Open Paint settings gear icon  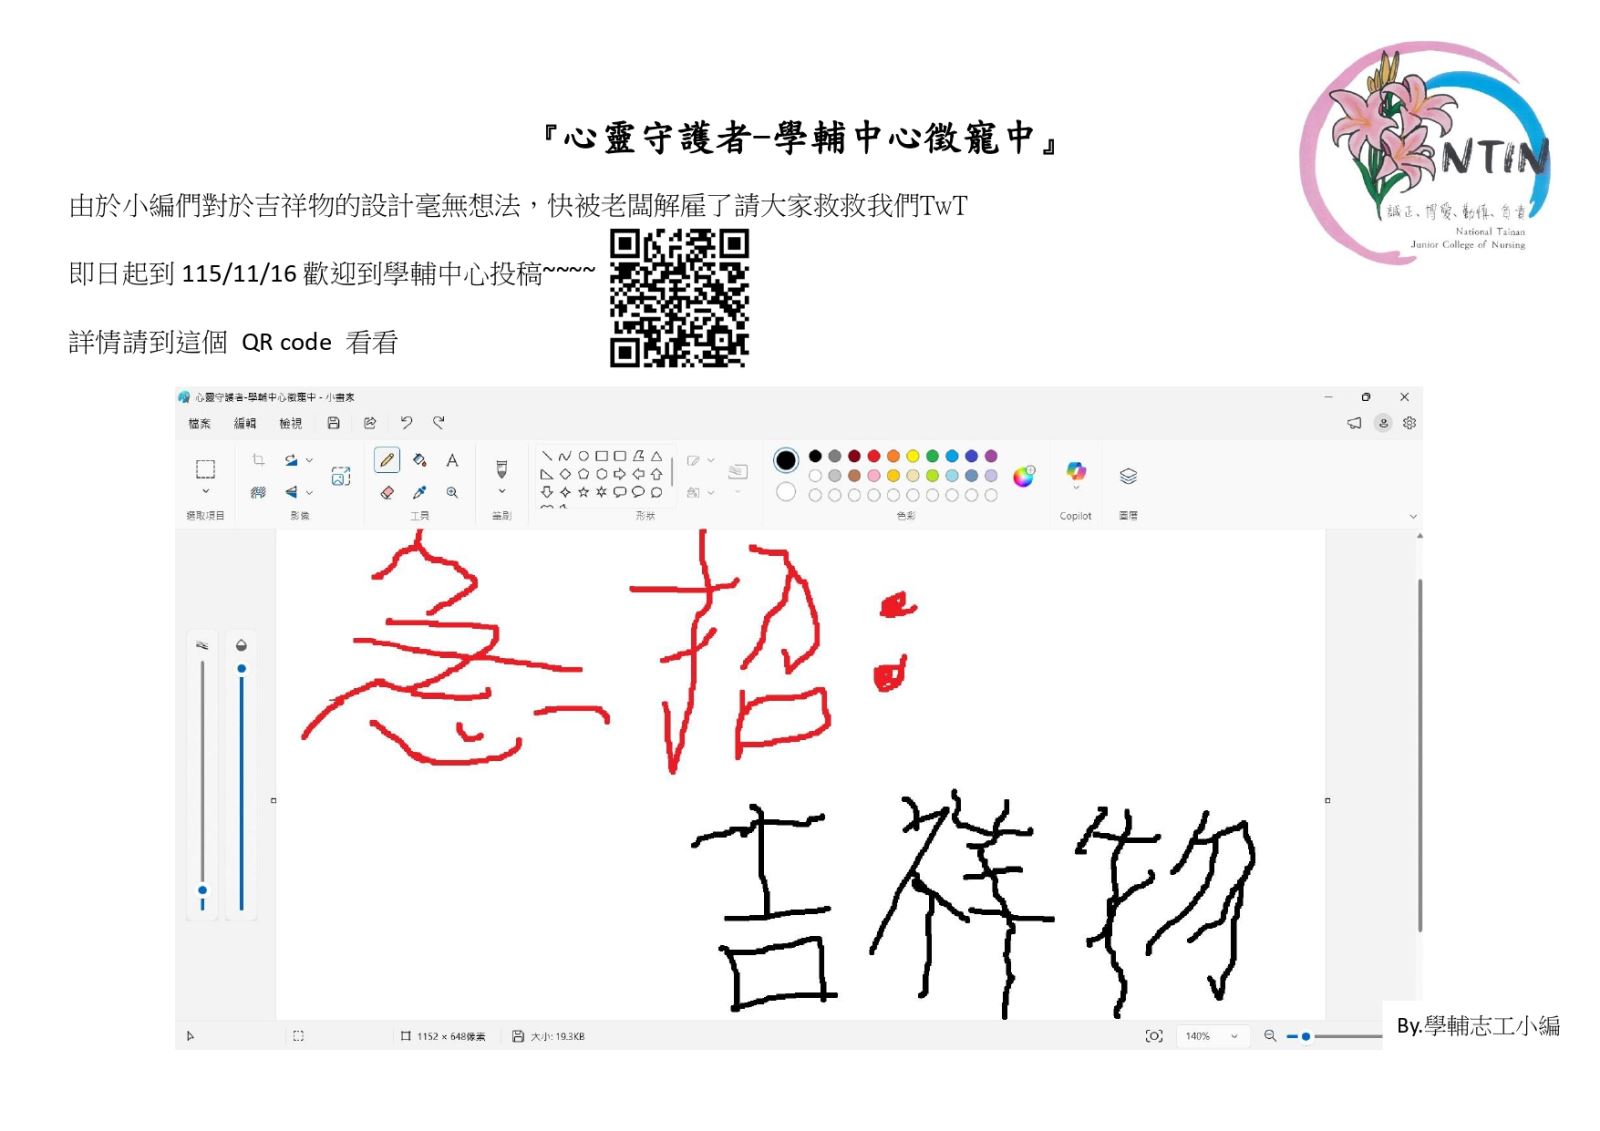tap(1410, 423)
